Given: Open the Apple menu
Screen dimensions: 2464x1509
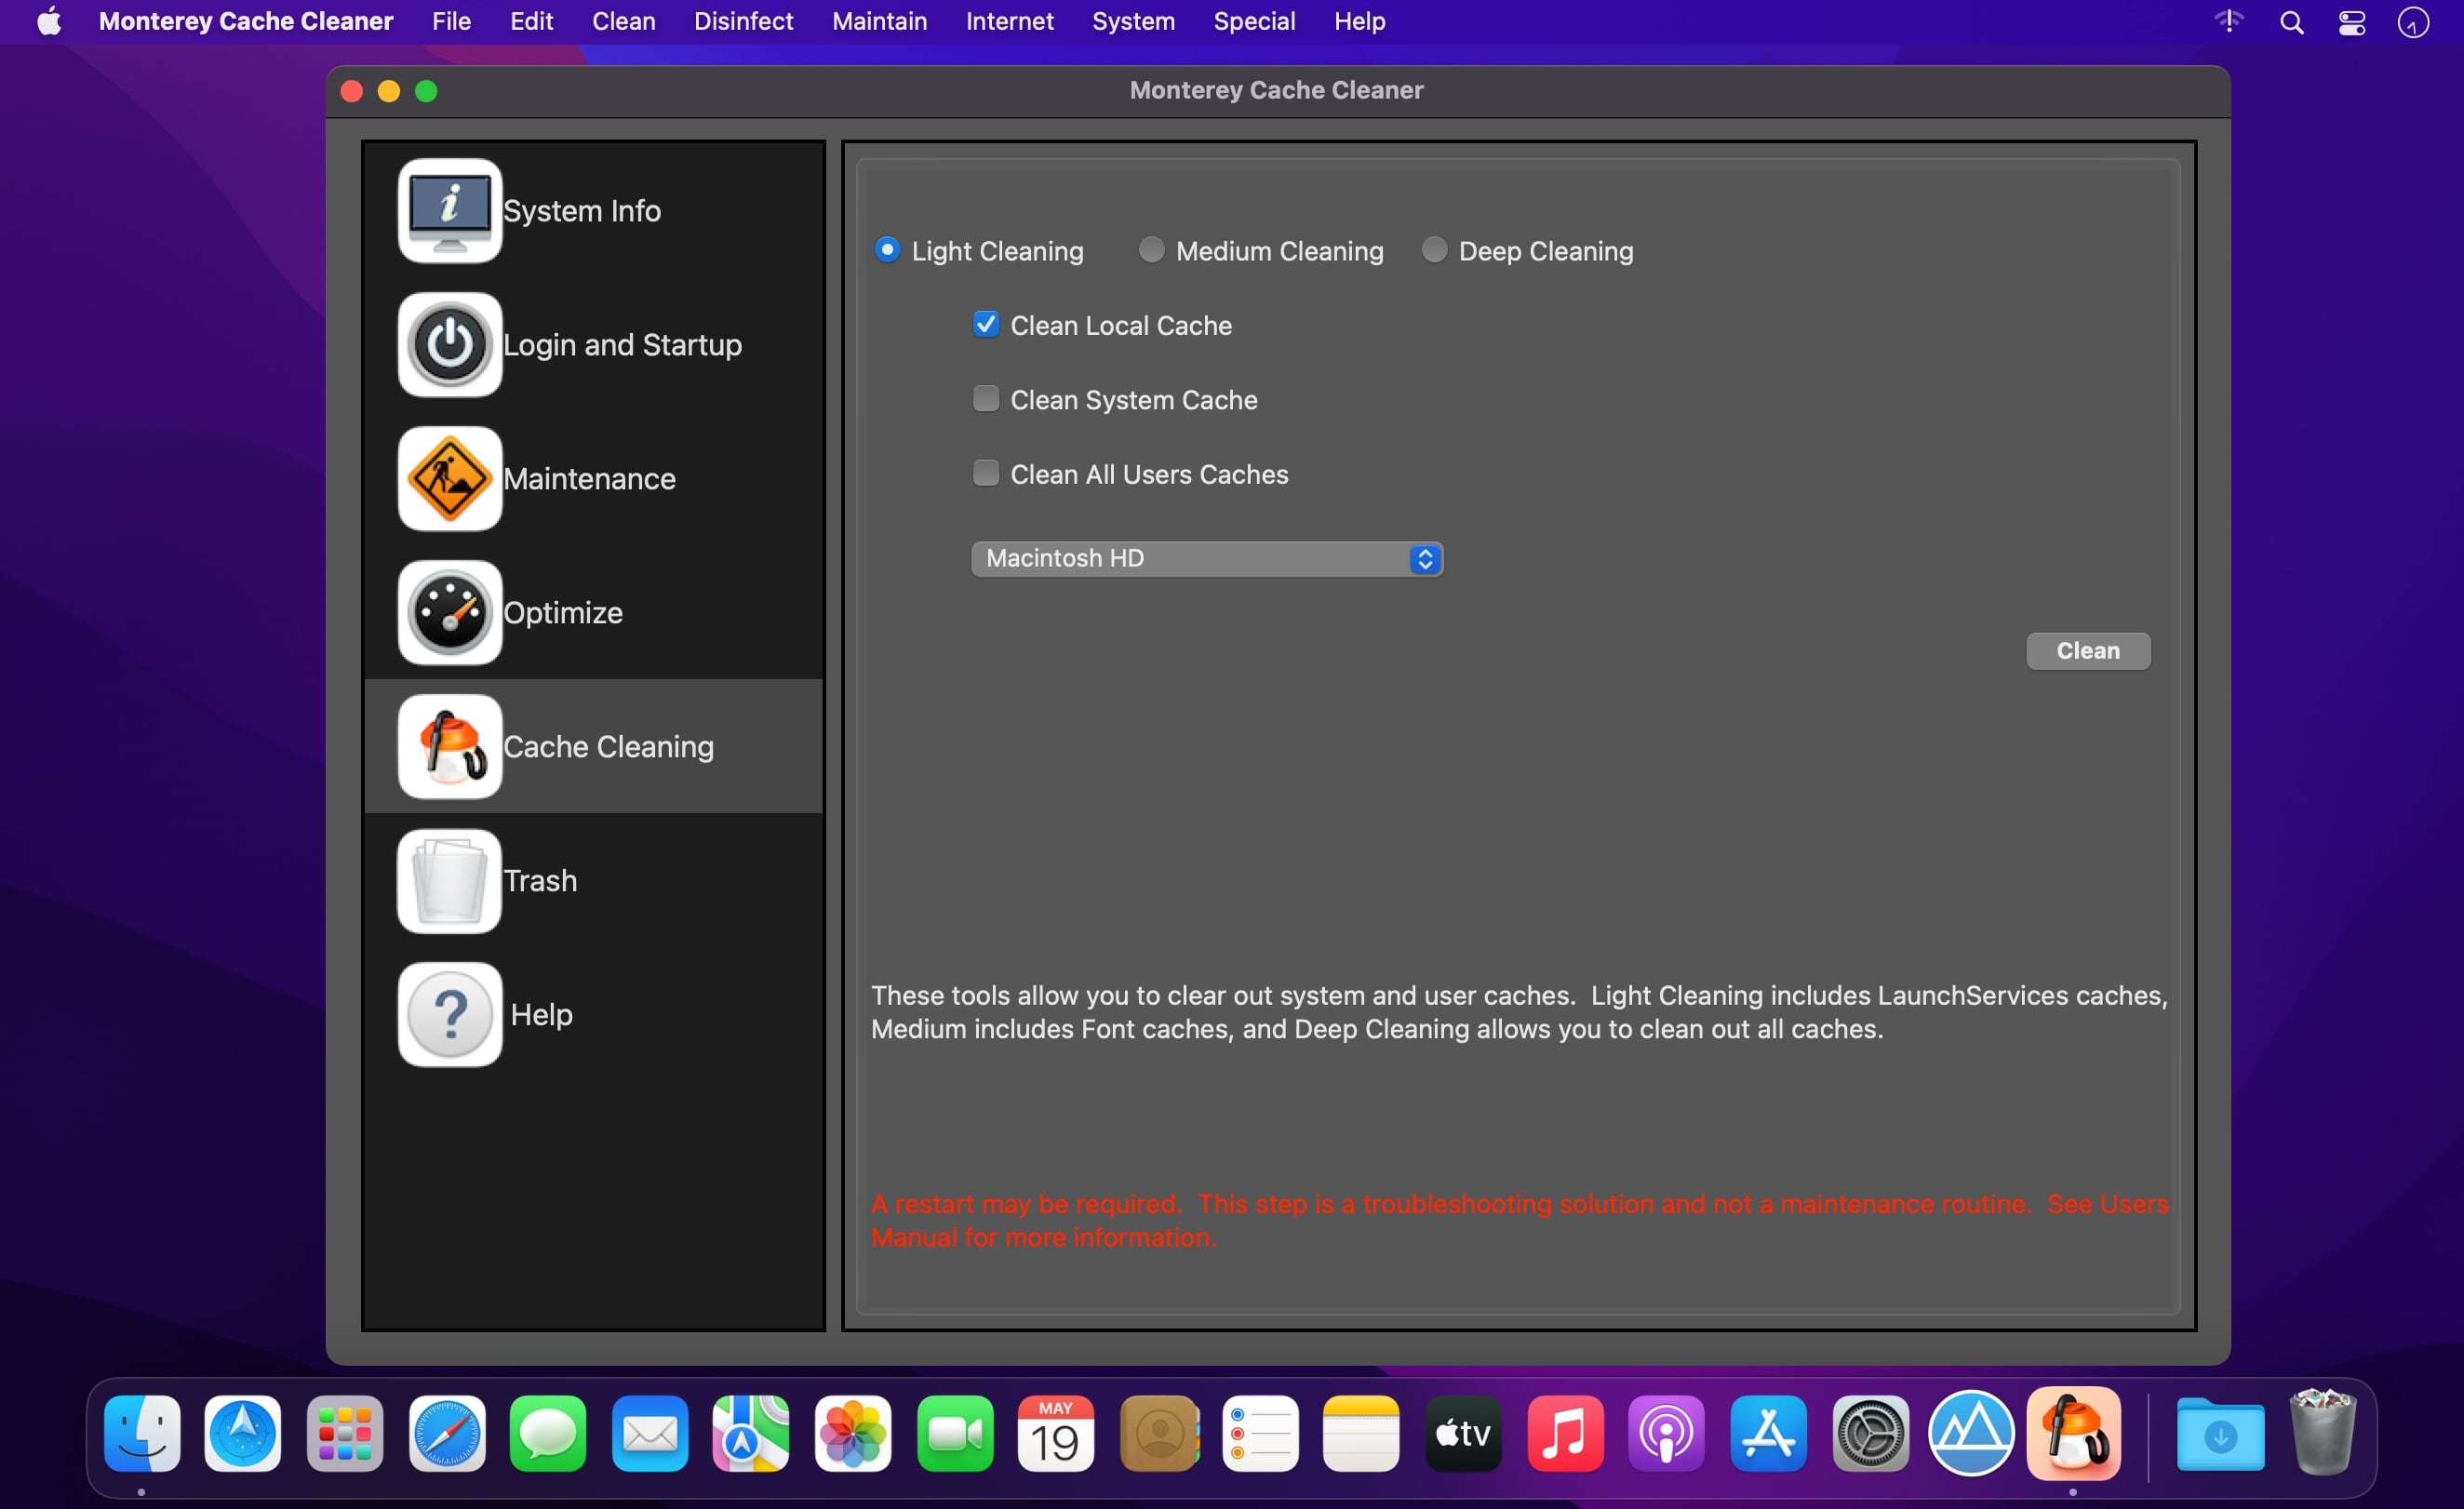Looking at the screenshot, I should point(48,21).
